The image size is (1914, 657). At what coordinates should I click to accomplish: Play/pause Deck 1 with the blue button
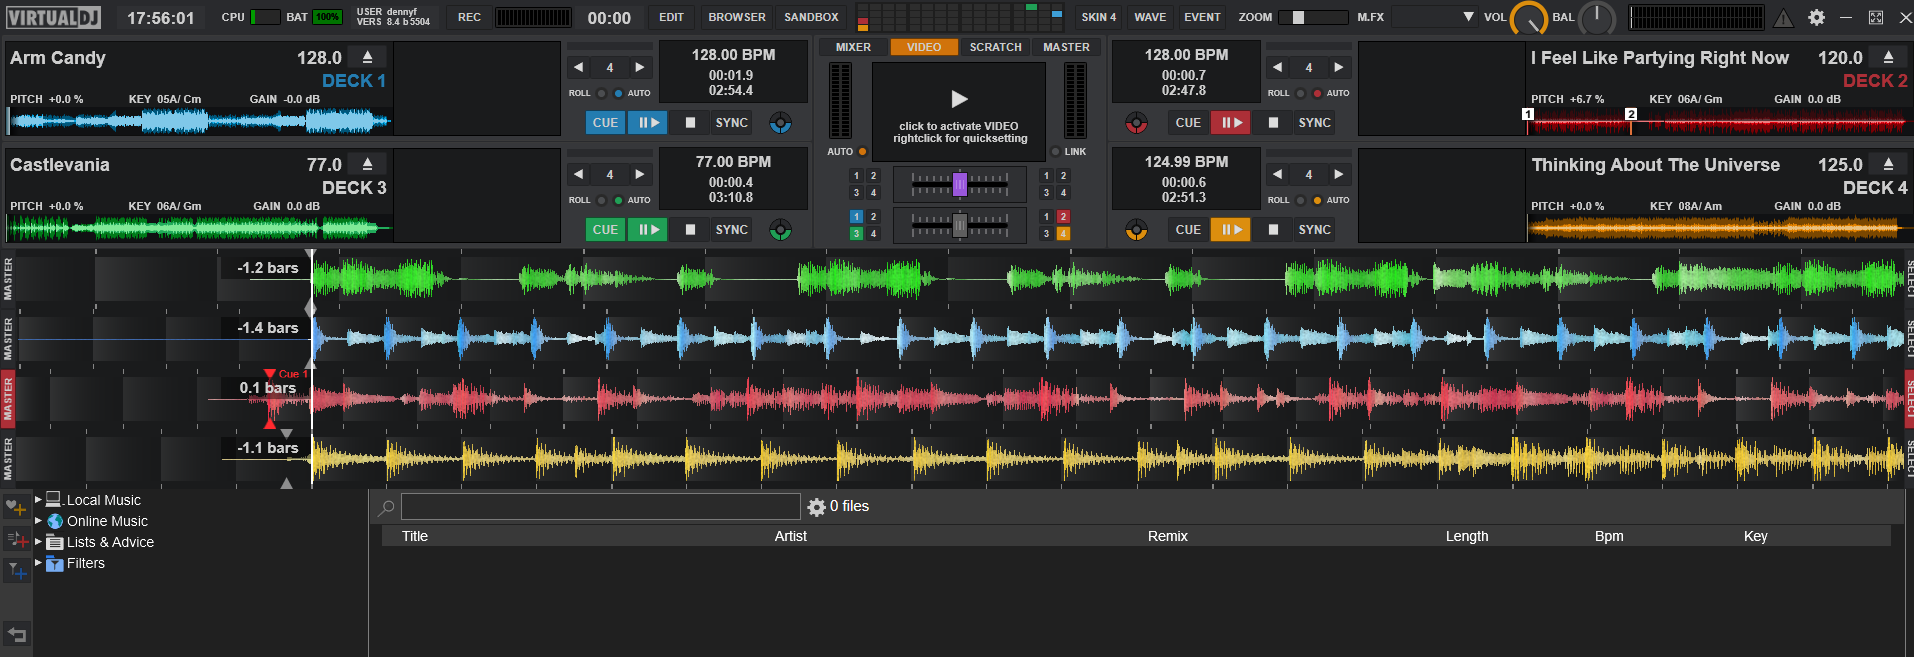pyautogui.click(x=648, y=123)
